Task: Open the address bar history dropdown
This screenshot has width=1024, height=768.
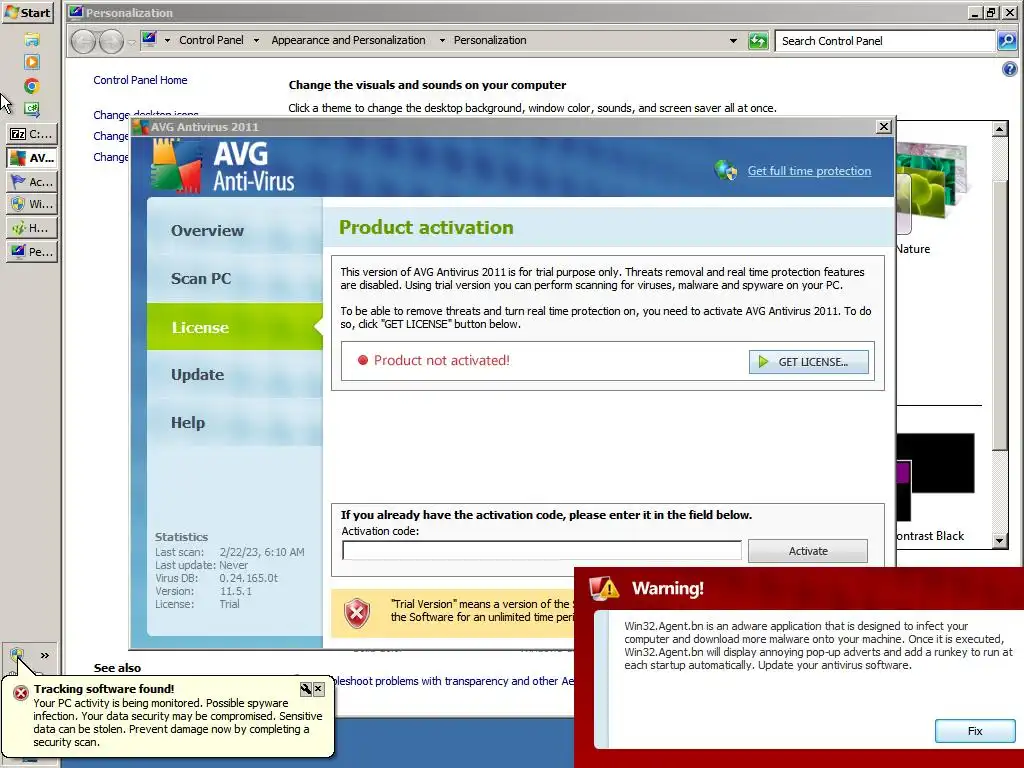Action: (x=733, y=40)
